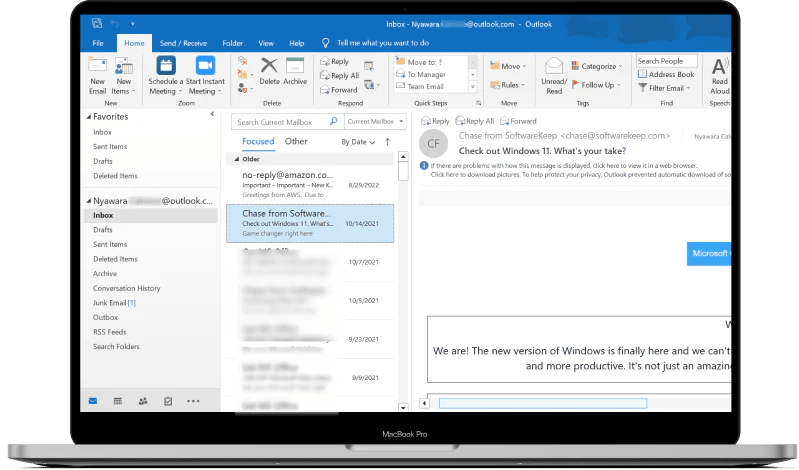Collapse the Favorites section

89,117
